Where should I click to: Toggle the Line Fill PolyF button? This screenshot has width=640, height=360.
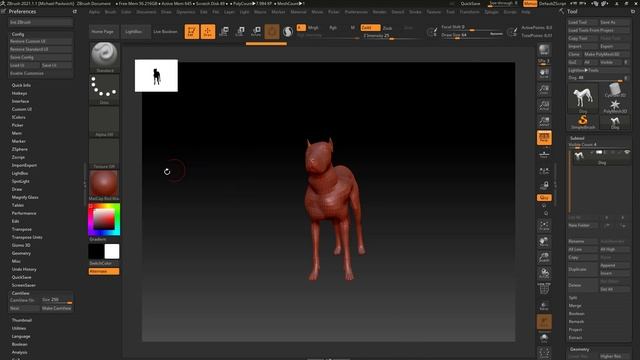[x=544, y=289]
